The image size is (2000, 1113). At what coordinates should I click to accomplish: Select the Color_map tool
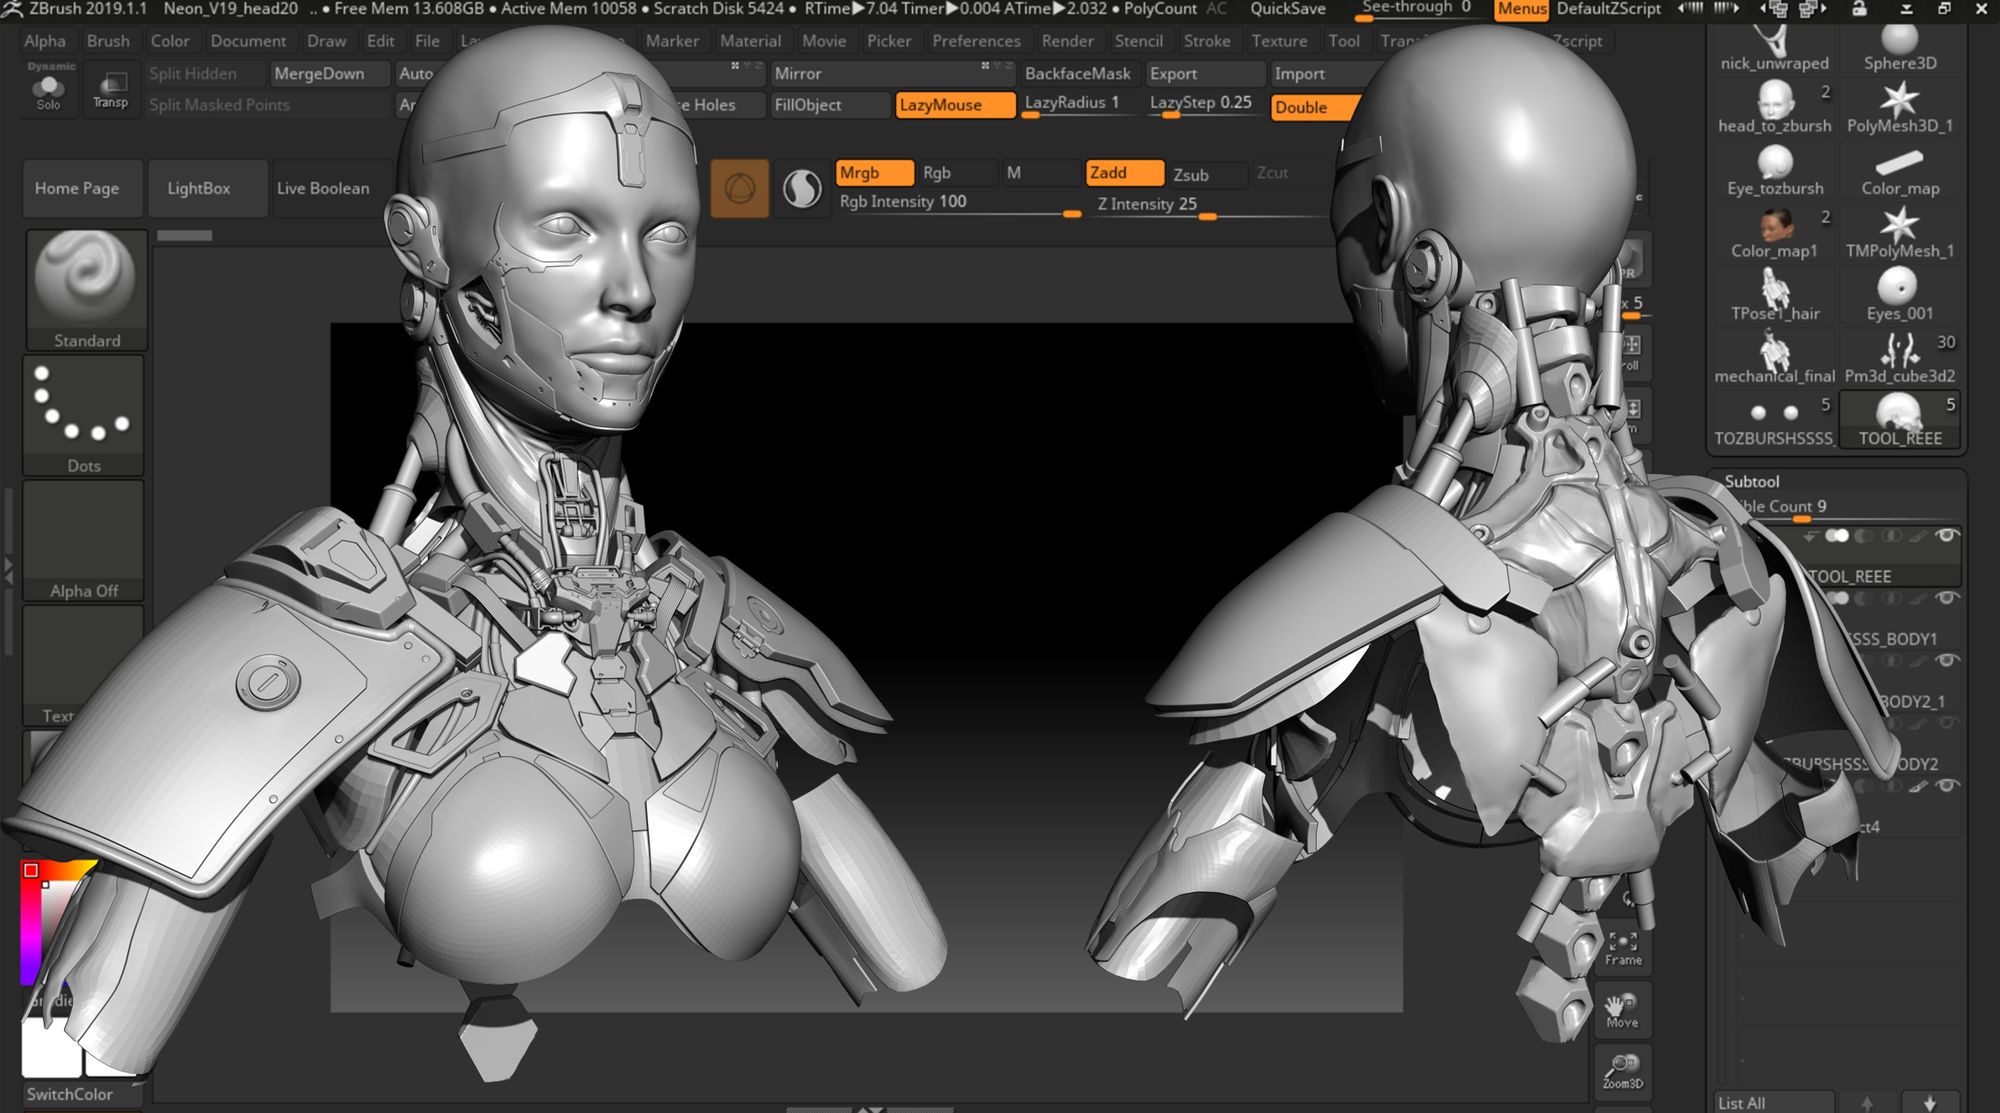pyautogui.click(x=1899, y=170)
